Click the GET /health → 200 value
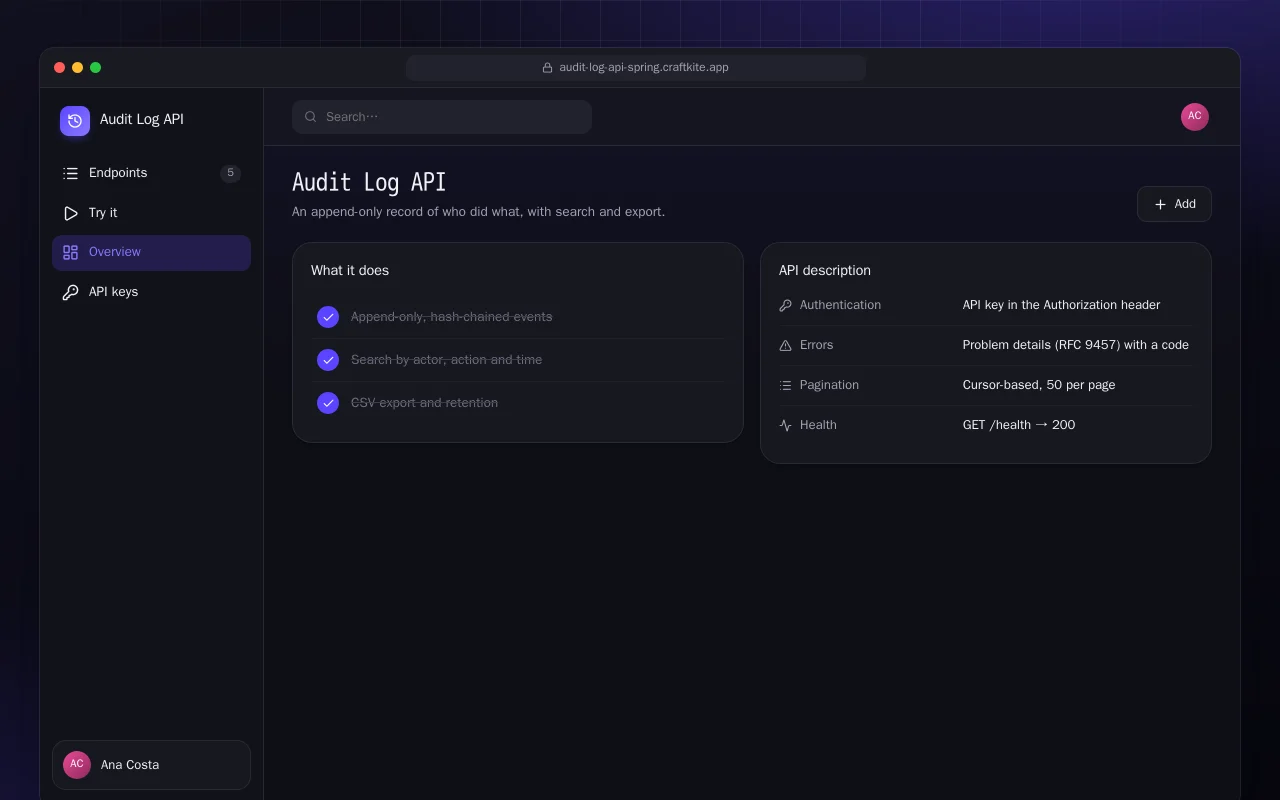The width and height of the screenshot is (1280, 800). coord(1019,425)
